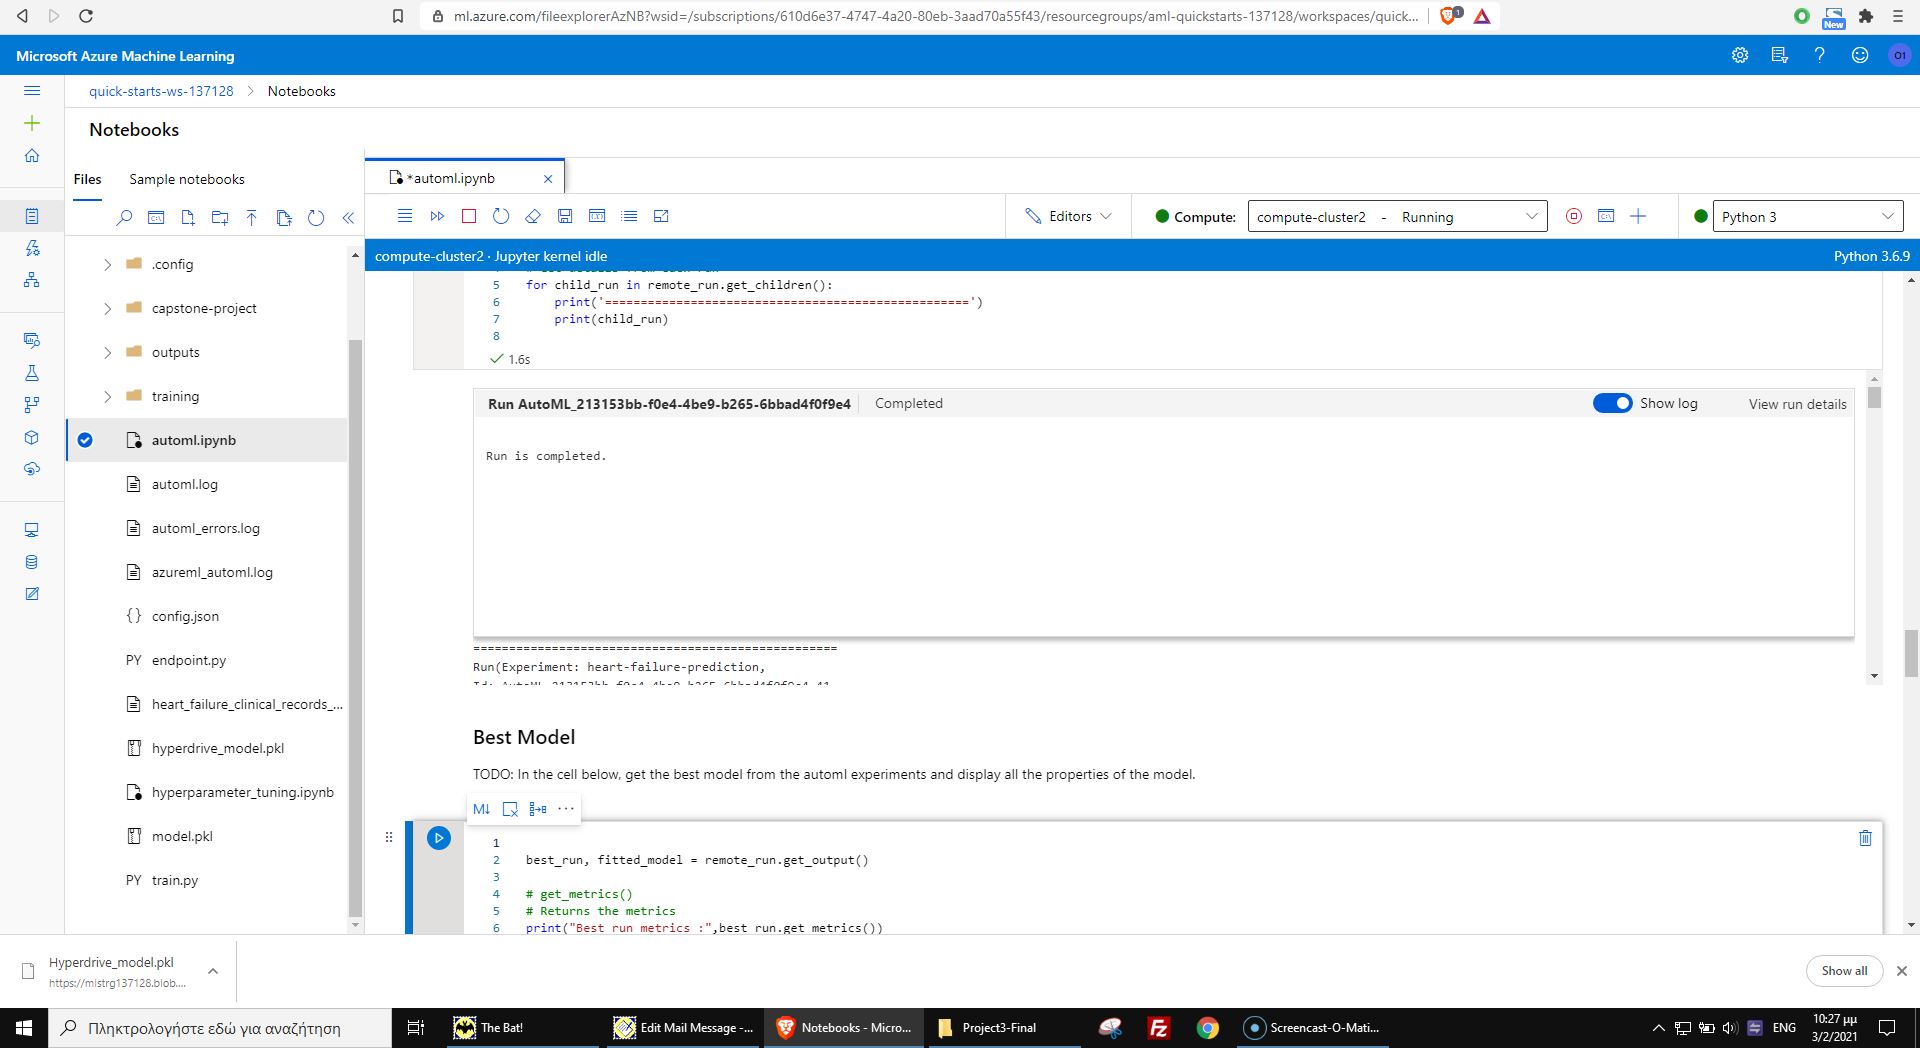Click Show all downloads button
Viewport: 1920px width, 1048px height.
(x=1844, y=971)
